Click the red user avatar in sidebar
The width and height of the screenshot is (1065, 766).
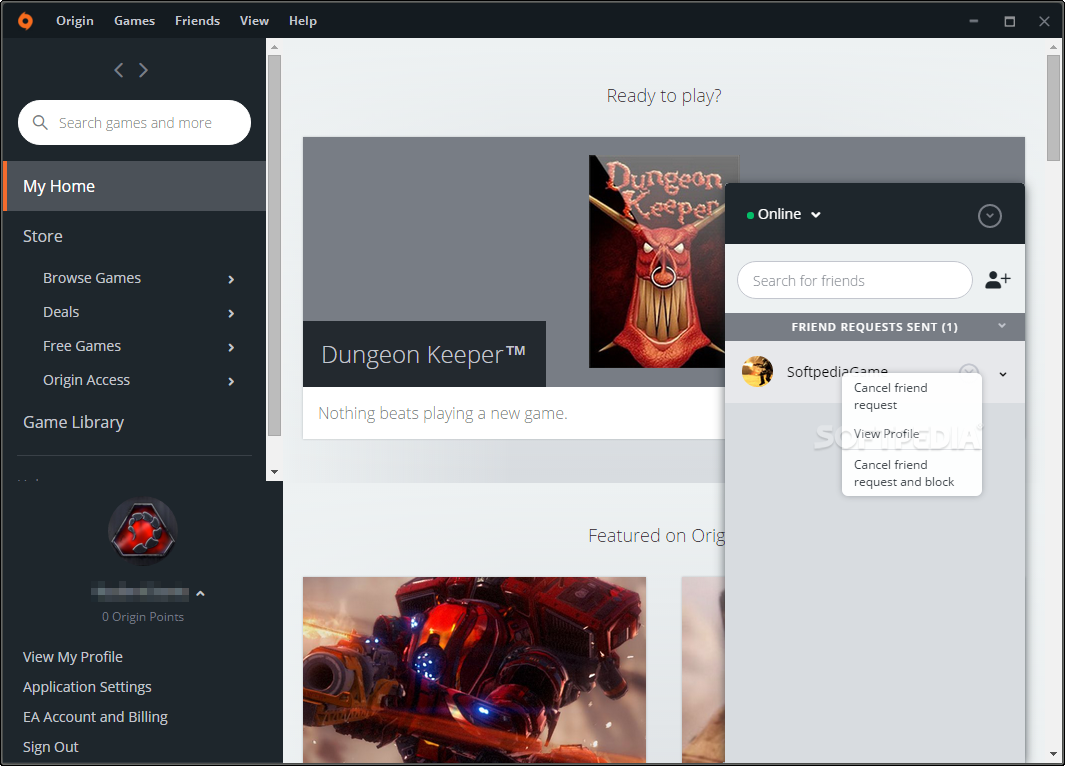coord(143,531)
